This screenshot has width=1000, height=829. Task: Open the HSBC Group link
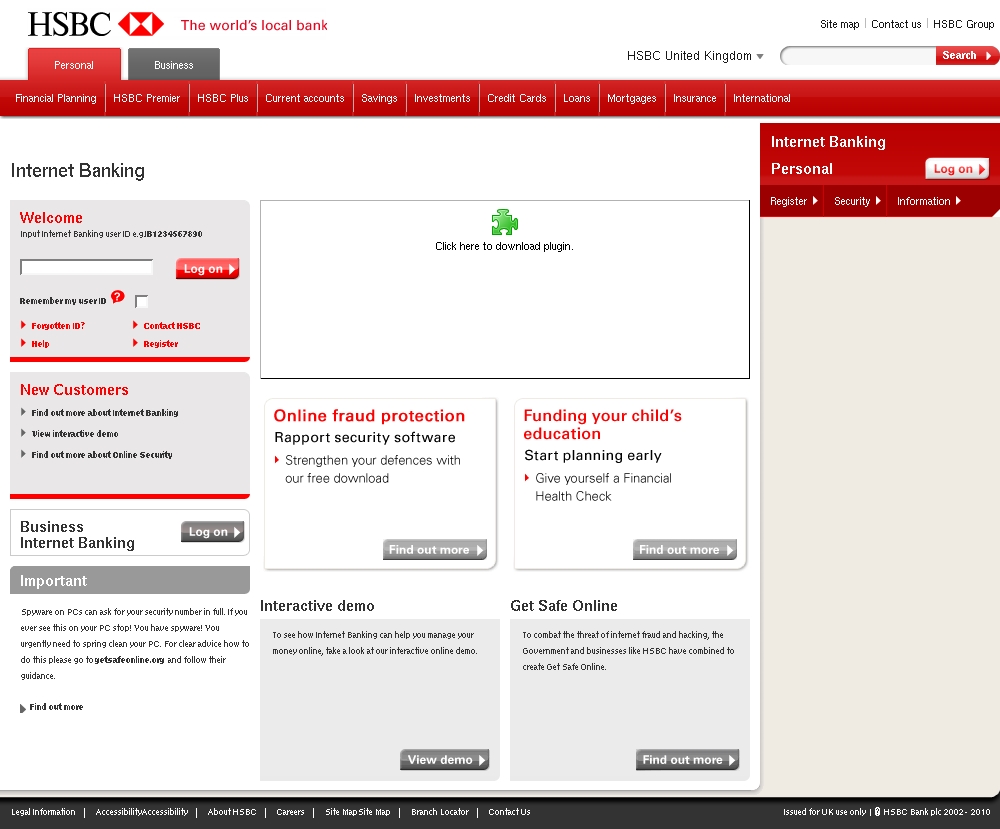point(963,24)
